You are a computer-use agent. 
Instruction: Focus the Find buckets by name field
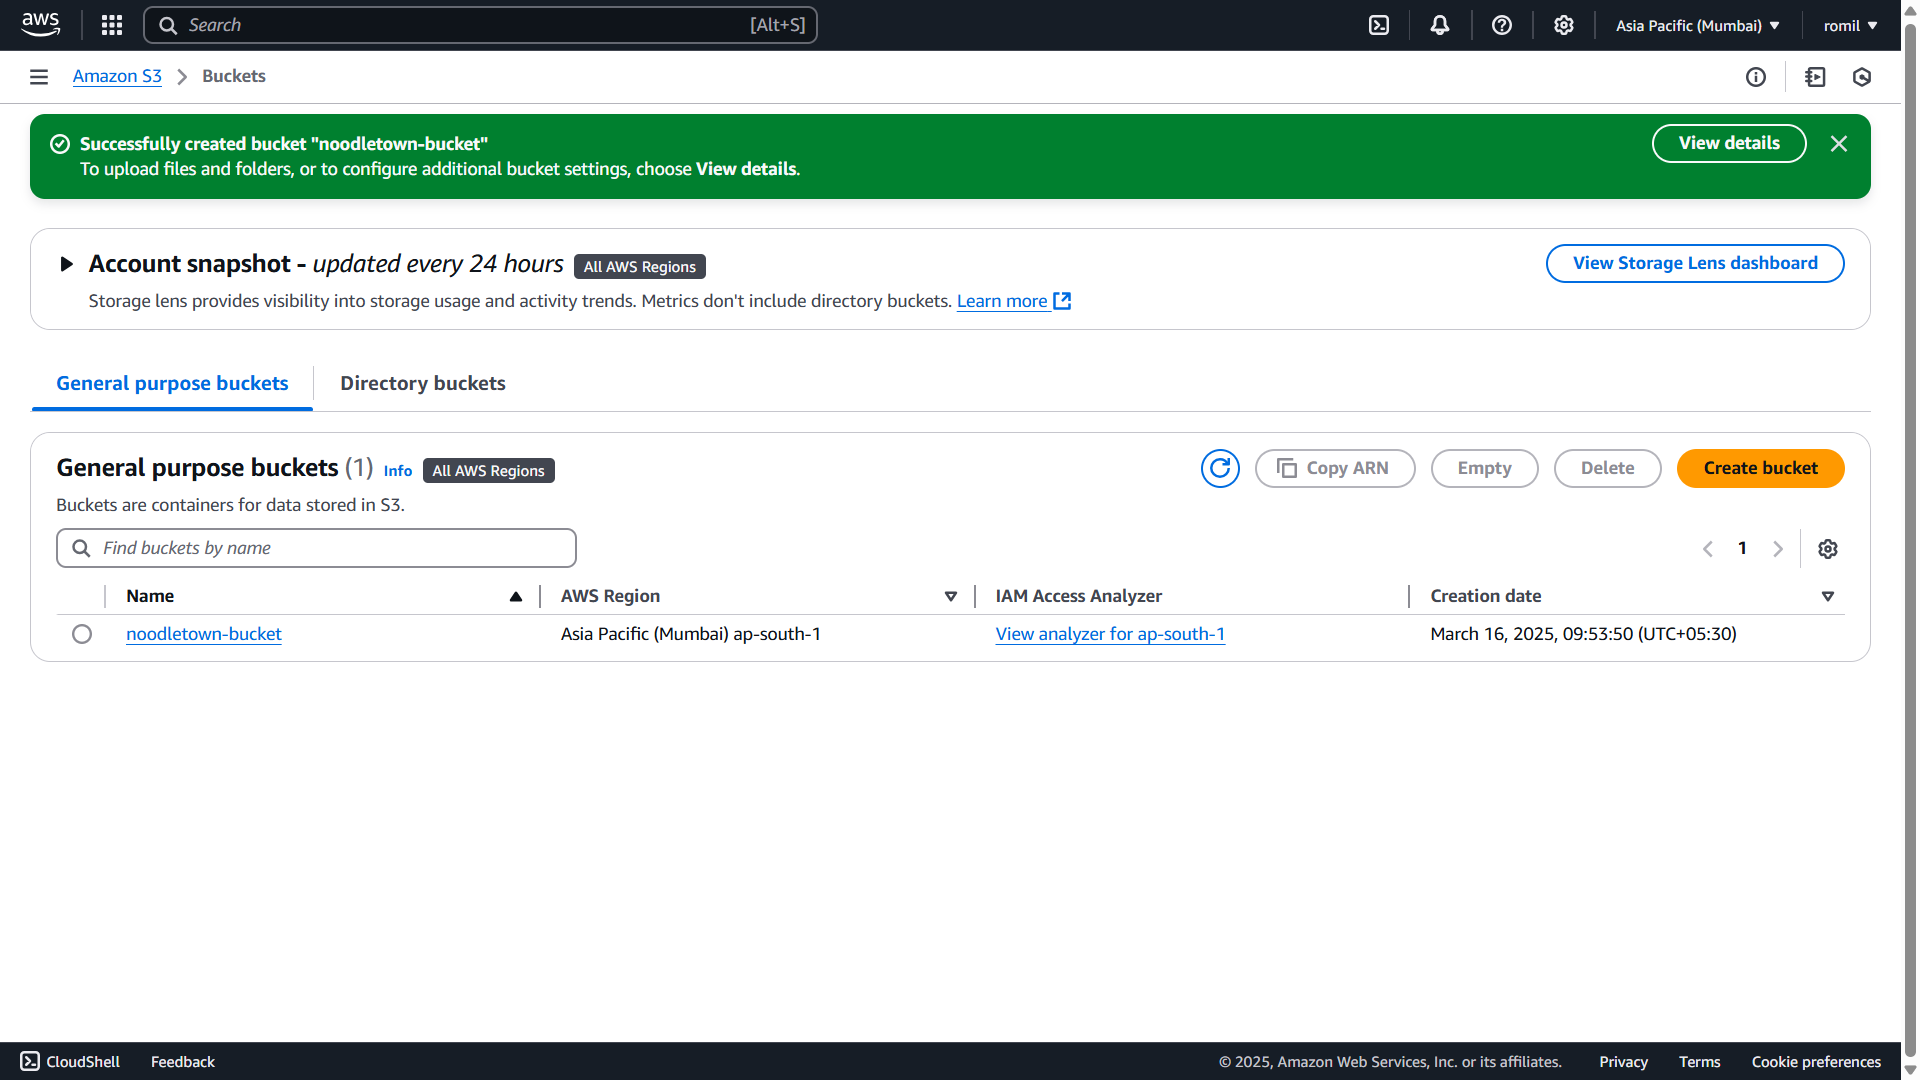316,548
